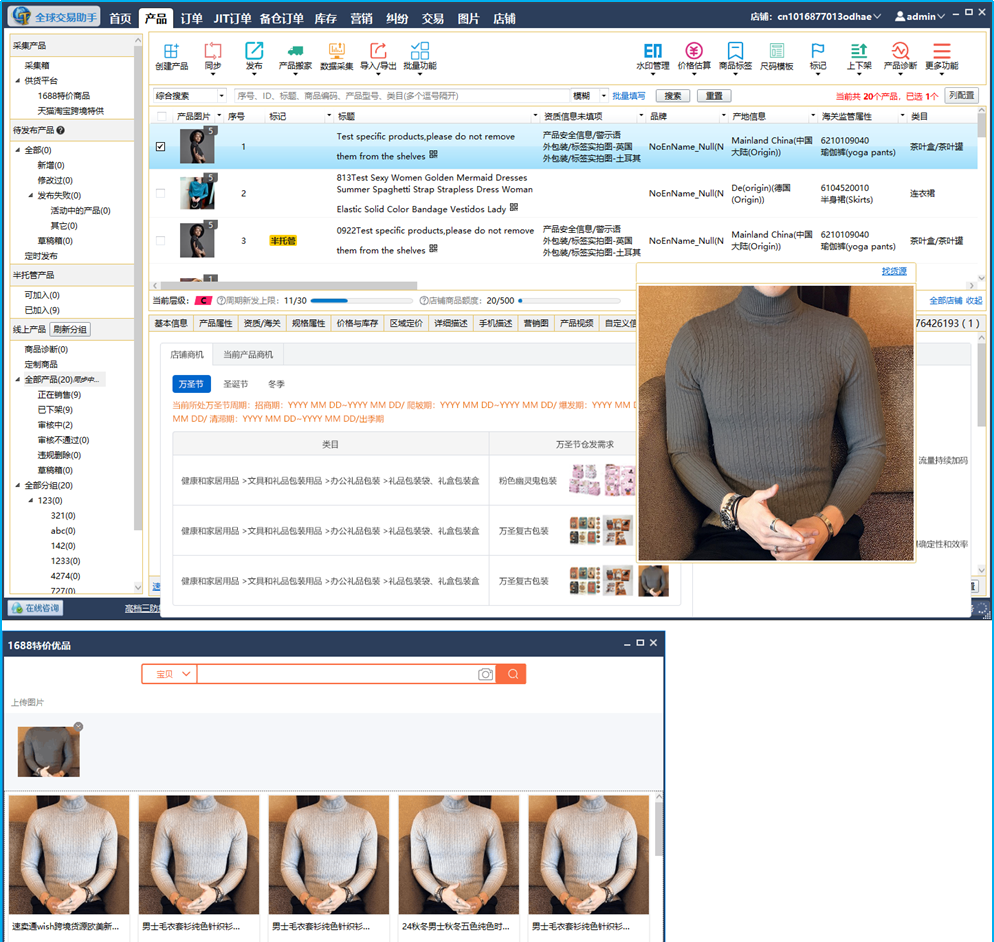Toggle the select-all checkbox in table header
The image size is (994, 942).
click(161, 117)
